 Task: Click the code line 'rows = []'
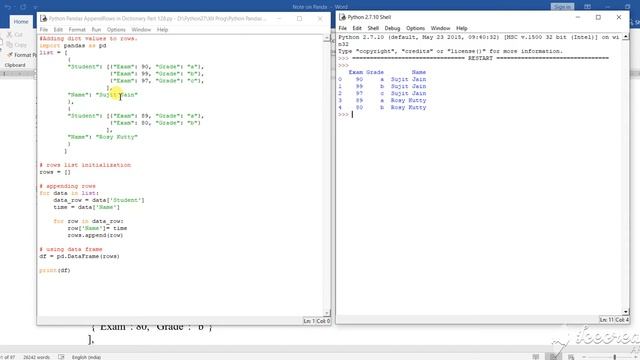[55, 172]
